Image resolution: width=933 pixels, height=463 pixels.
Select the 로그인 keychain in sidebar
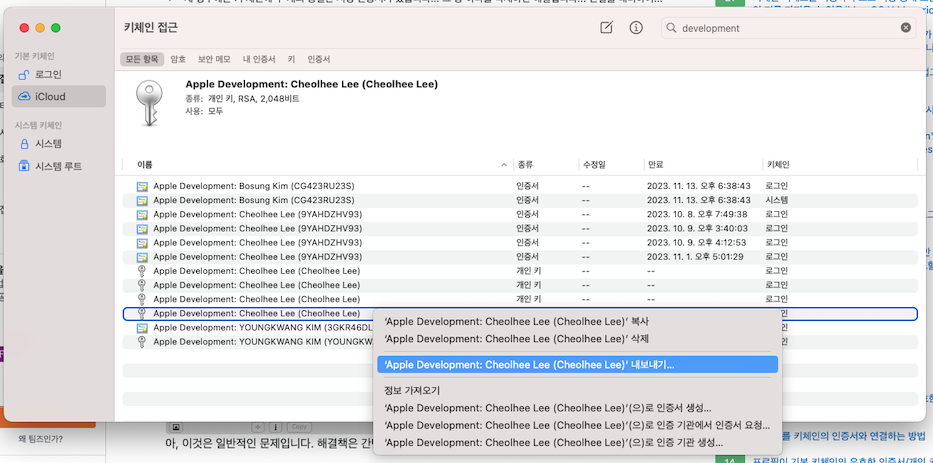(59, 75)
